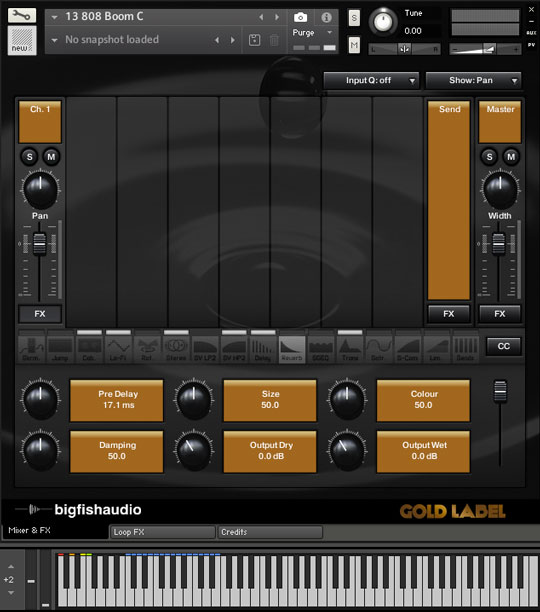Select the Stereo effect icon
The width and height of the screenshot is (540, 612).
point(176,350)
